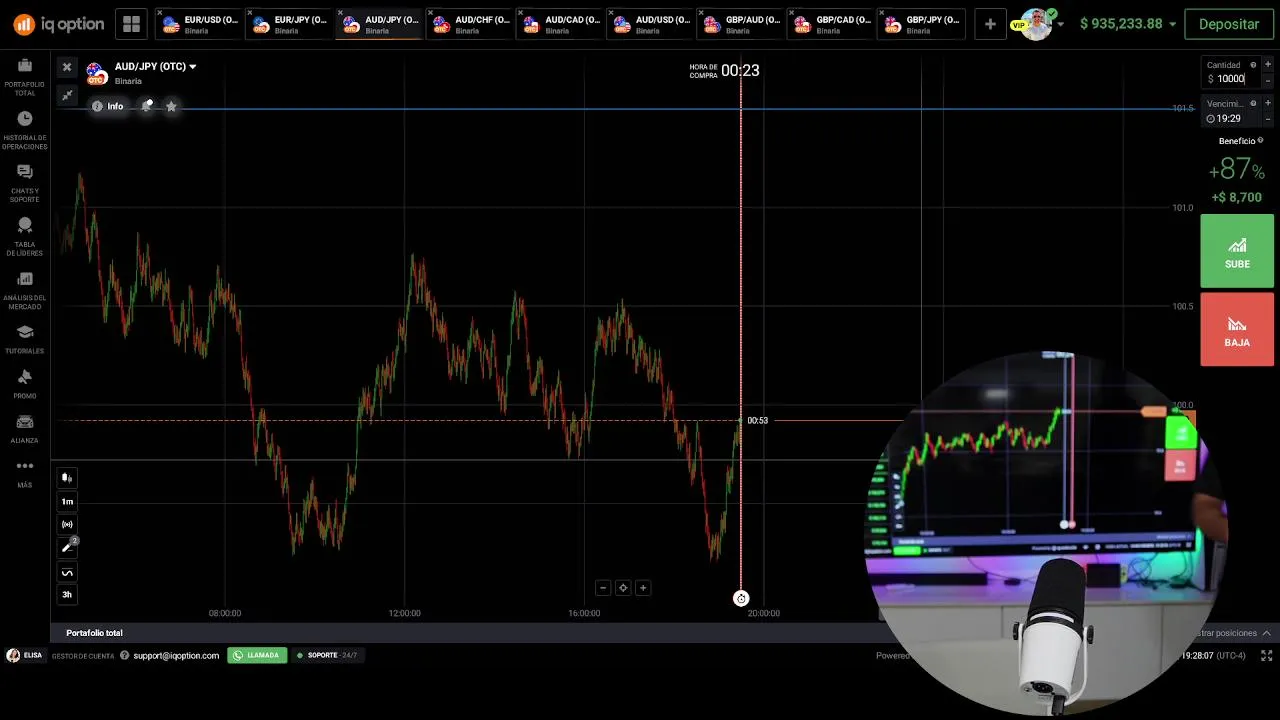This screenshot has width=1280, height=720.
Task: Open Chats y Soporte sidebar item
Action: (25, 184)
